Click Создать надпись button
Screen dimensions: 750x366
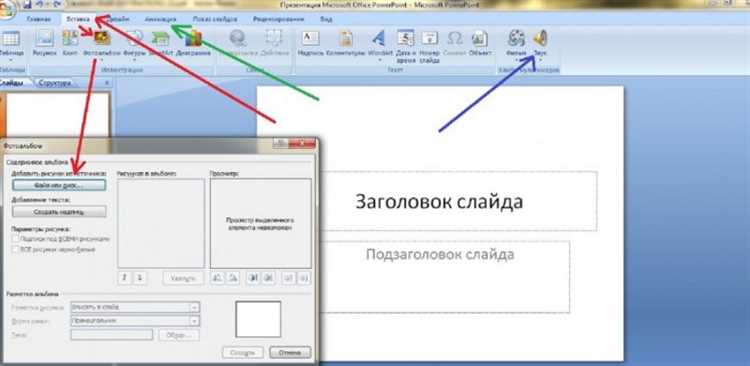pos(59,211)
